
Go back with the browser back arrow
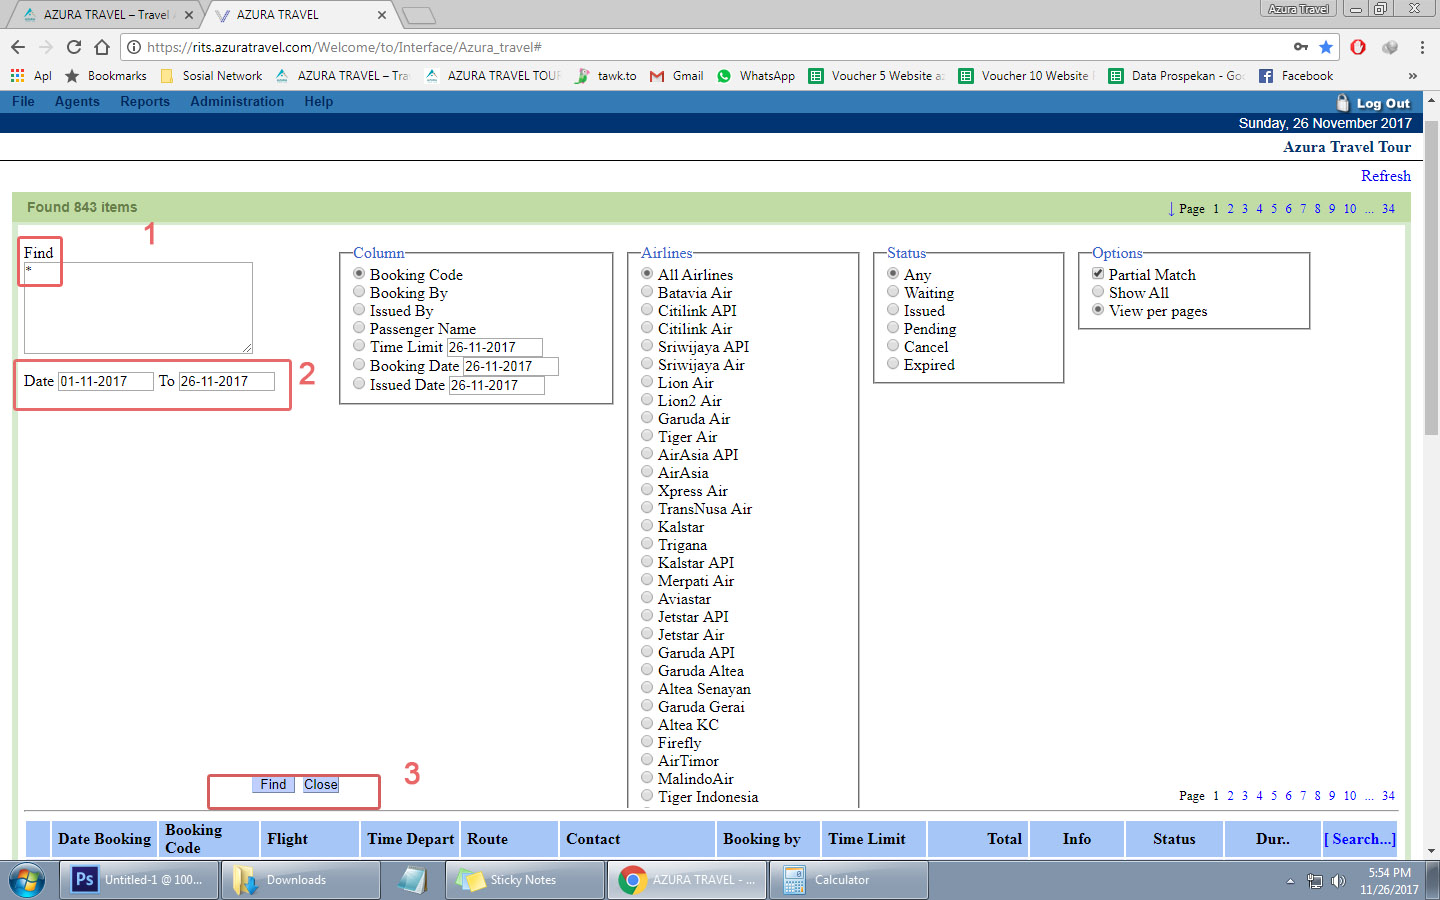pyautogui.click(x=18, y=47)
